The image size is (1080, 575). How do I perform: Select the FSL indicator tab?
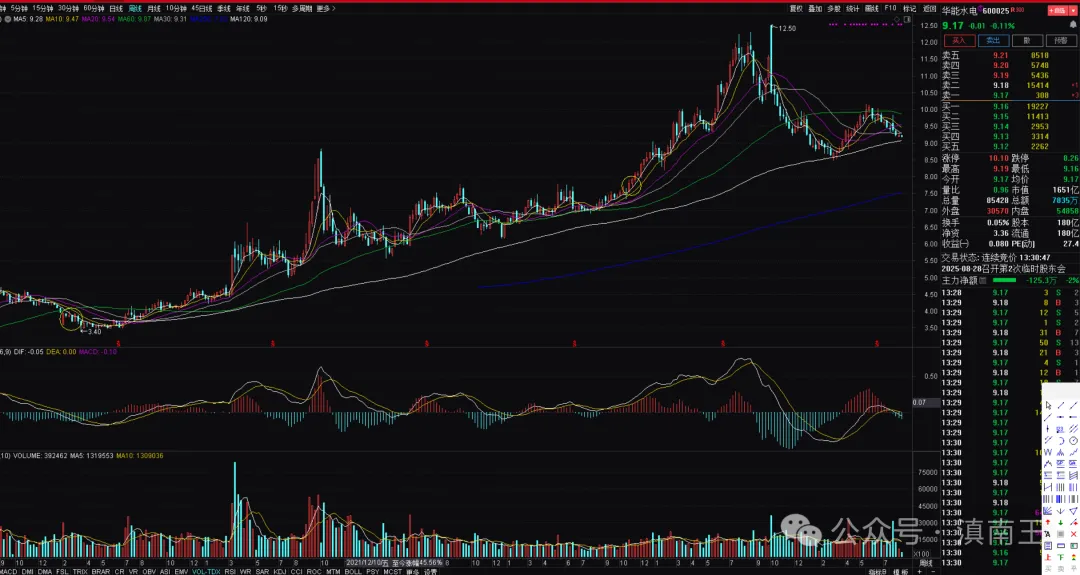click(62, 572)
